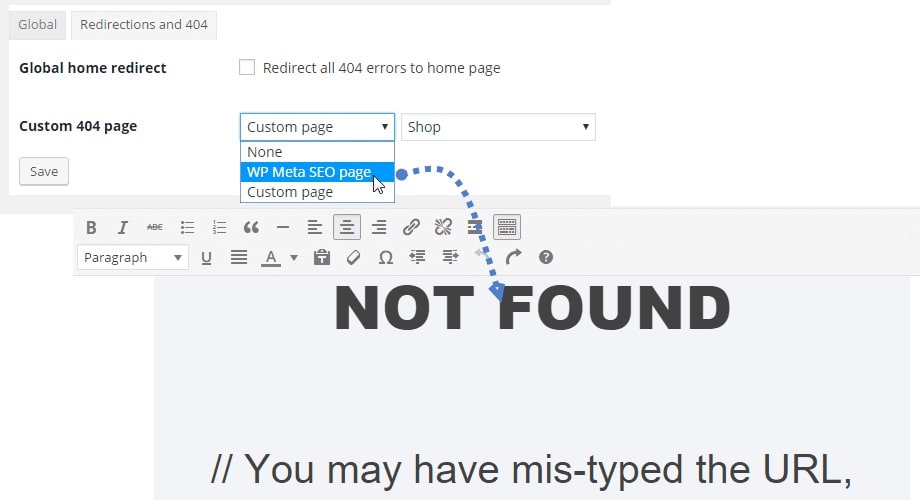Toggle the toolbar toggle (kitchen sink) button

(506, 227)
